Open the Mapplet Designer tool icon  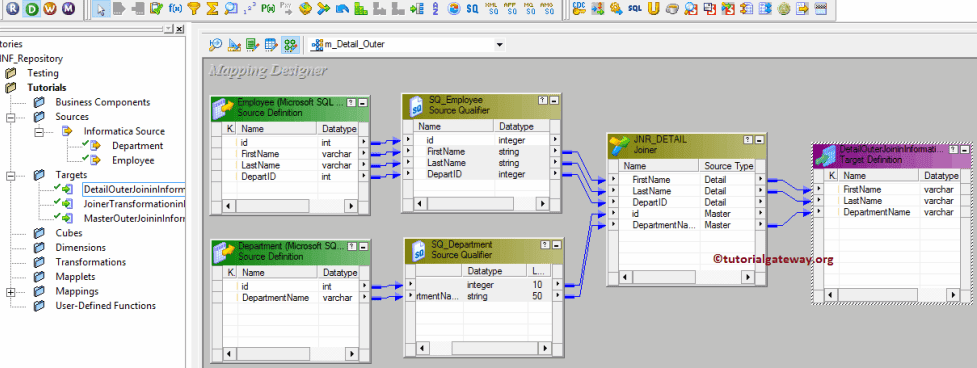pos(271,44)
